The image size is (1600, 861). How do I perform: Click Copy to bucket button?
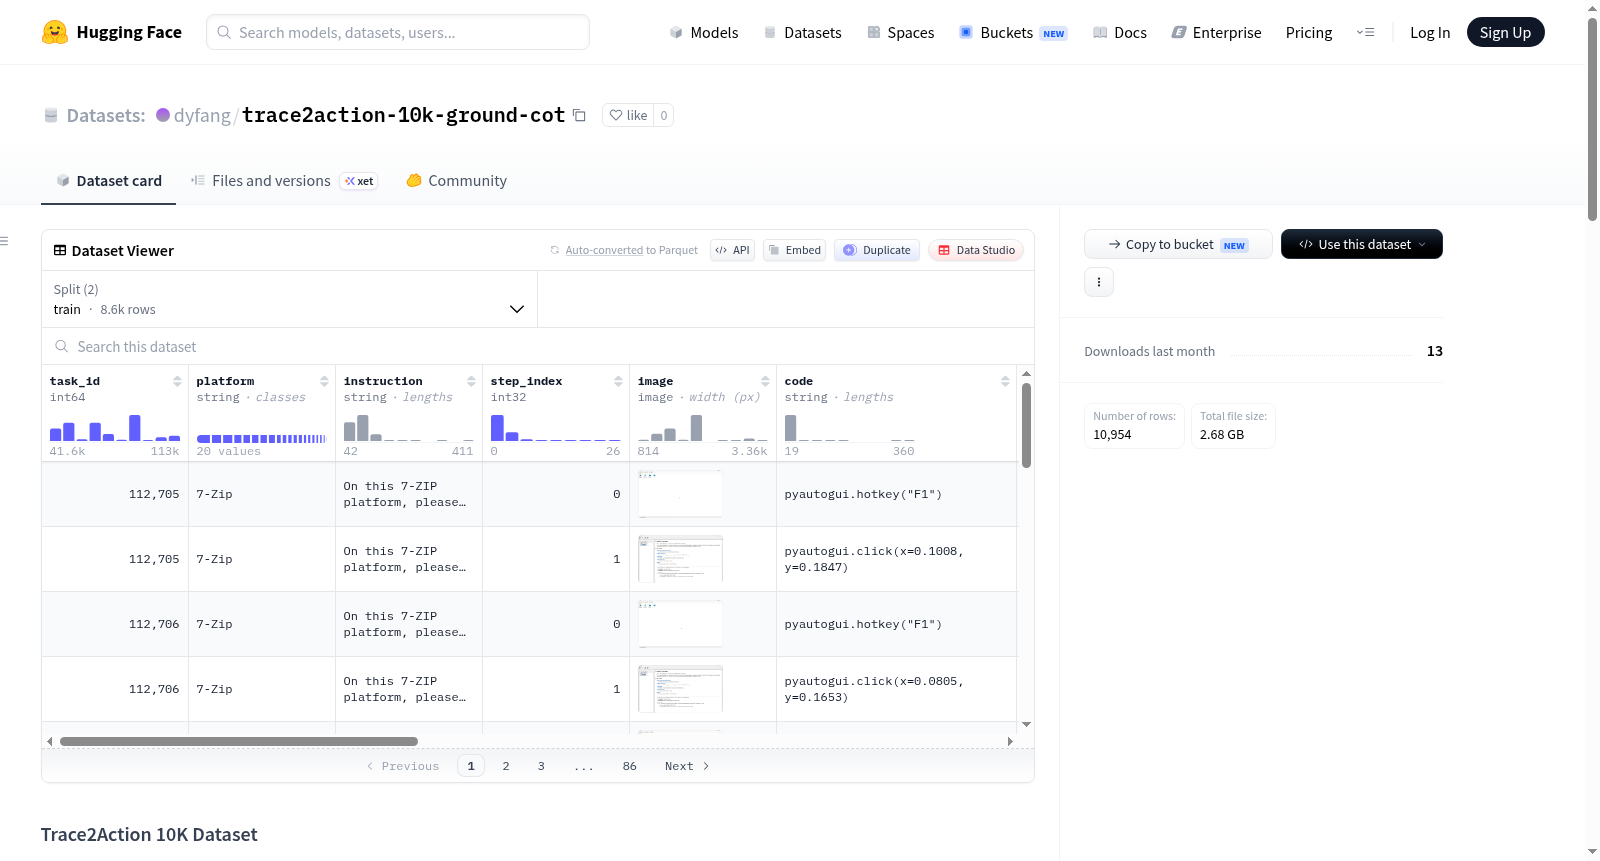click(1178, 244)
